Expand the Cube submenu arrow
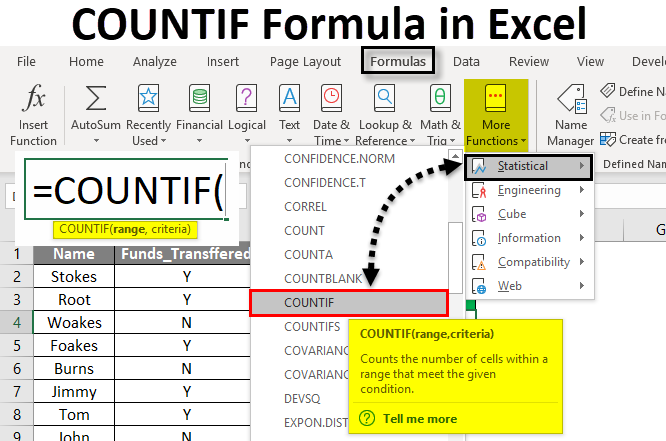 point(582,214)
